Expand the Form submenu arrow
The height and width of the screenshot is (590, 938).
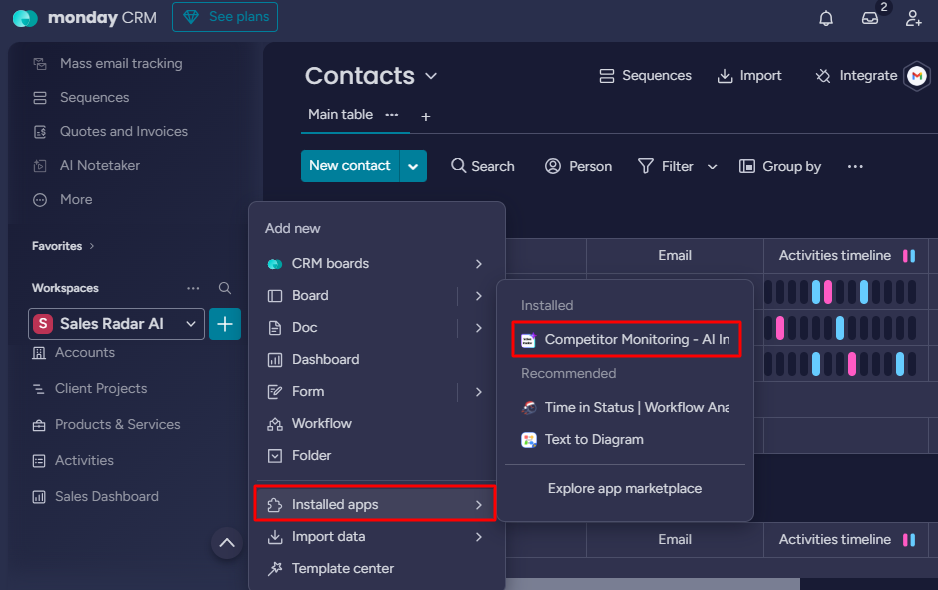coord(479,392)
